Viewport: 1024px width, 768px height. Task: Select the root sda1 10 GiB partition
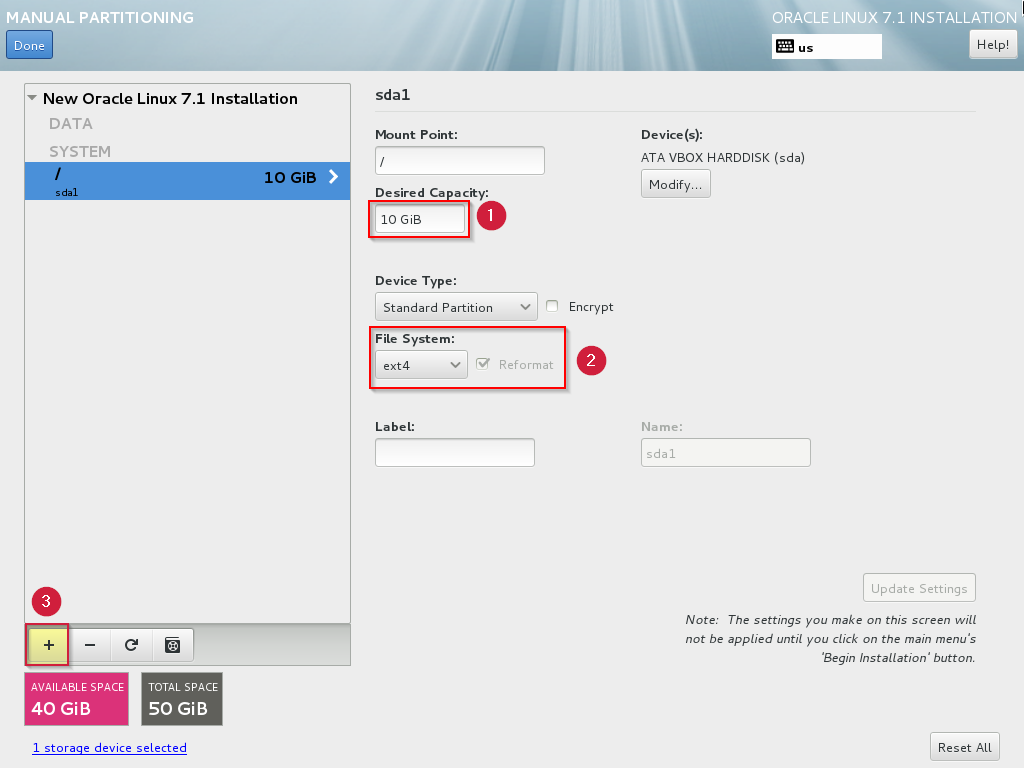click(187, 181)
